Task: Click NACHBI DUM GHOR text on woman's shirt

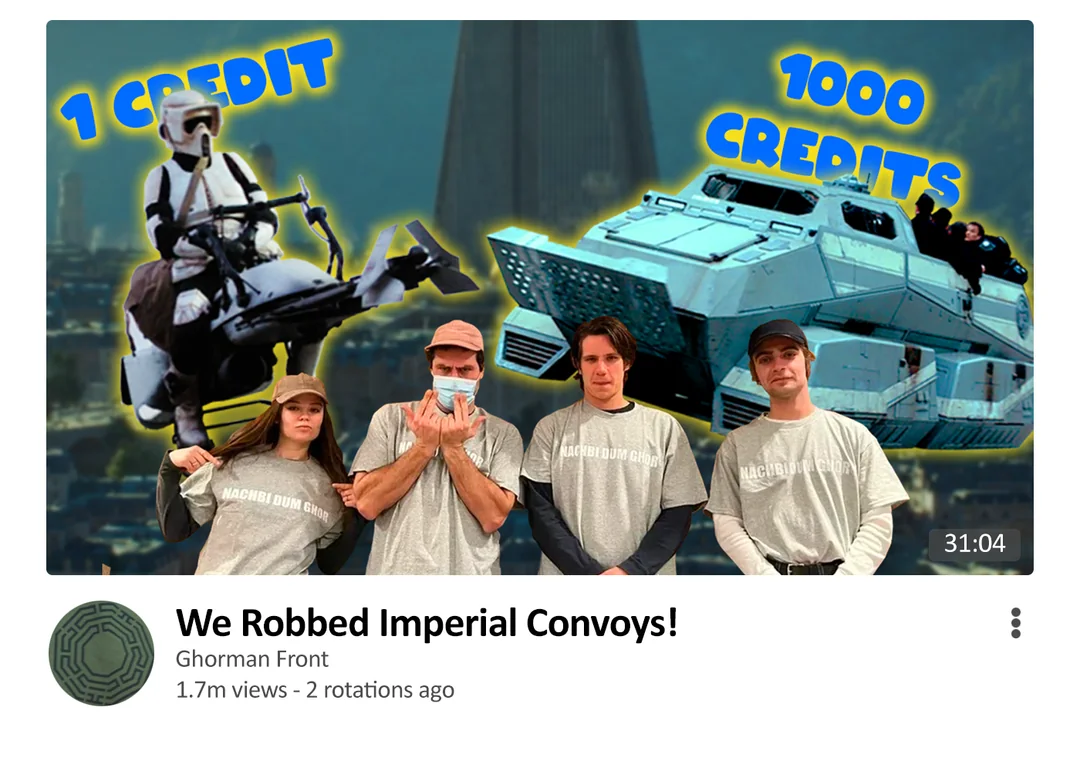Action: point(274,504)
